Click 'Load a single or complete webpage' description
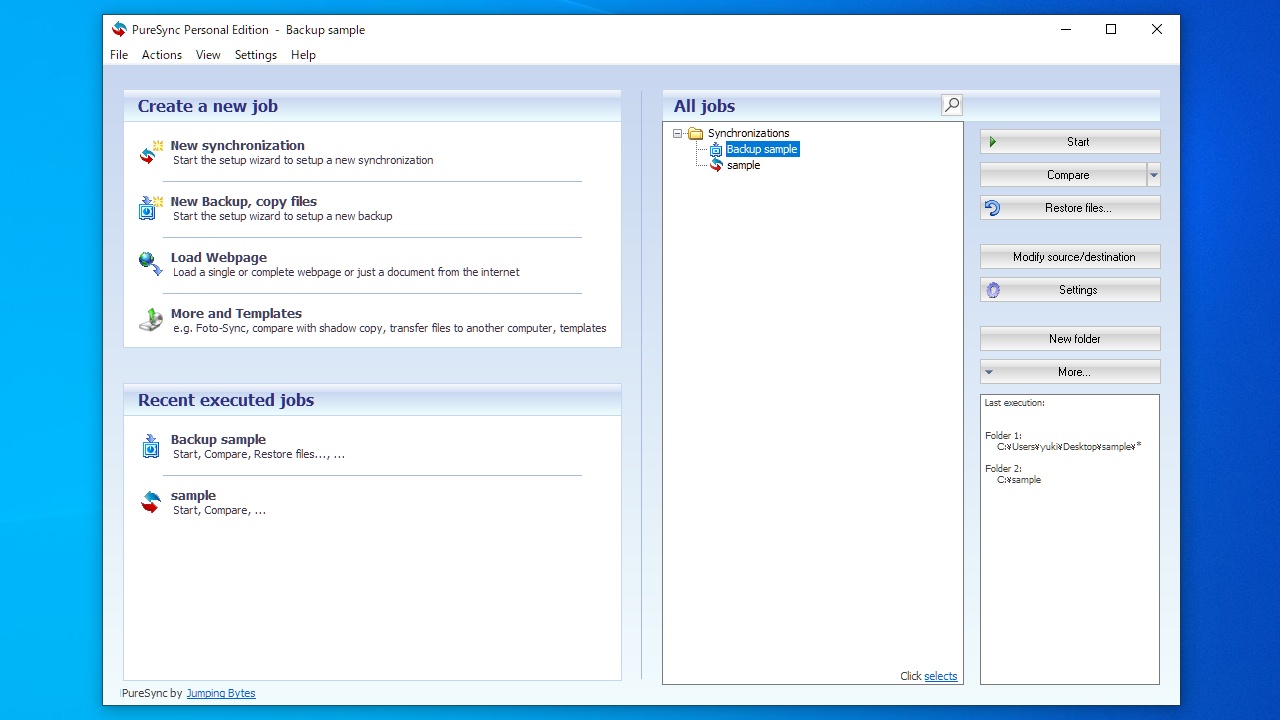The image size is (1280, 720). pos(346,272)
